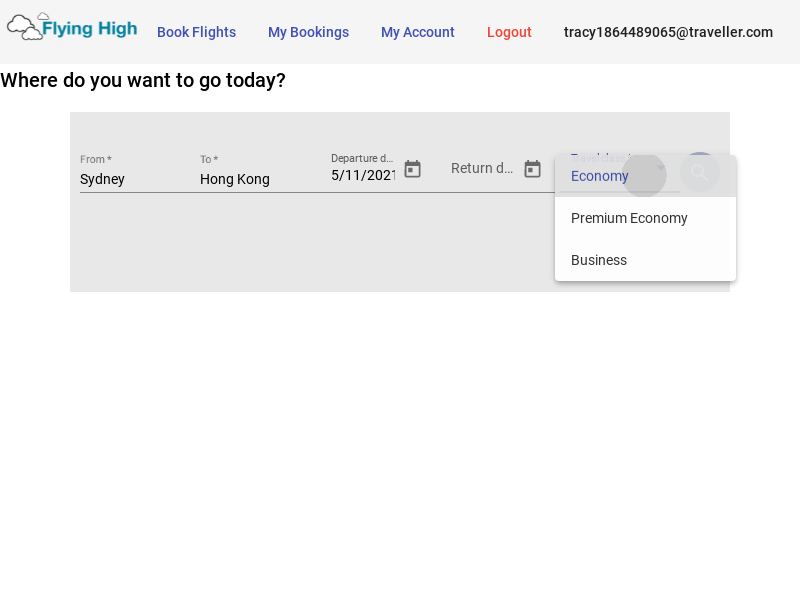Open My Account page
The width and height of the screenshot is (800, 600).
417,32
